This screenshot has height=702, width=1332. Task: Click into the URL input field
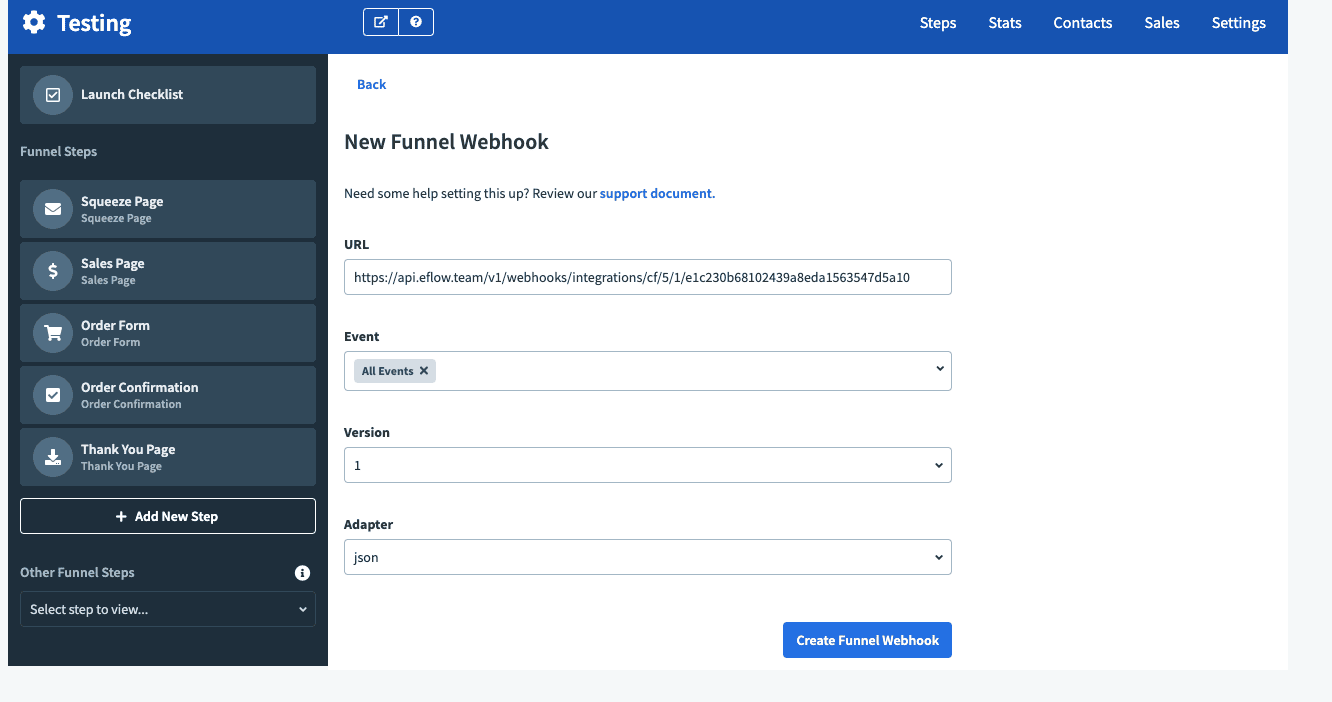(648, 277)
